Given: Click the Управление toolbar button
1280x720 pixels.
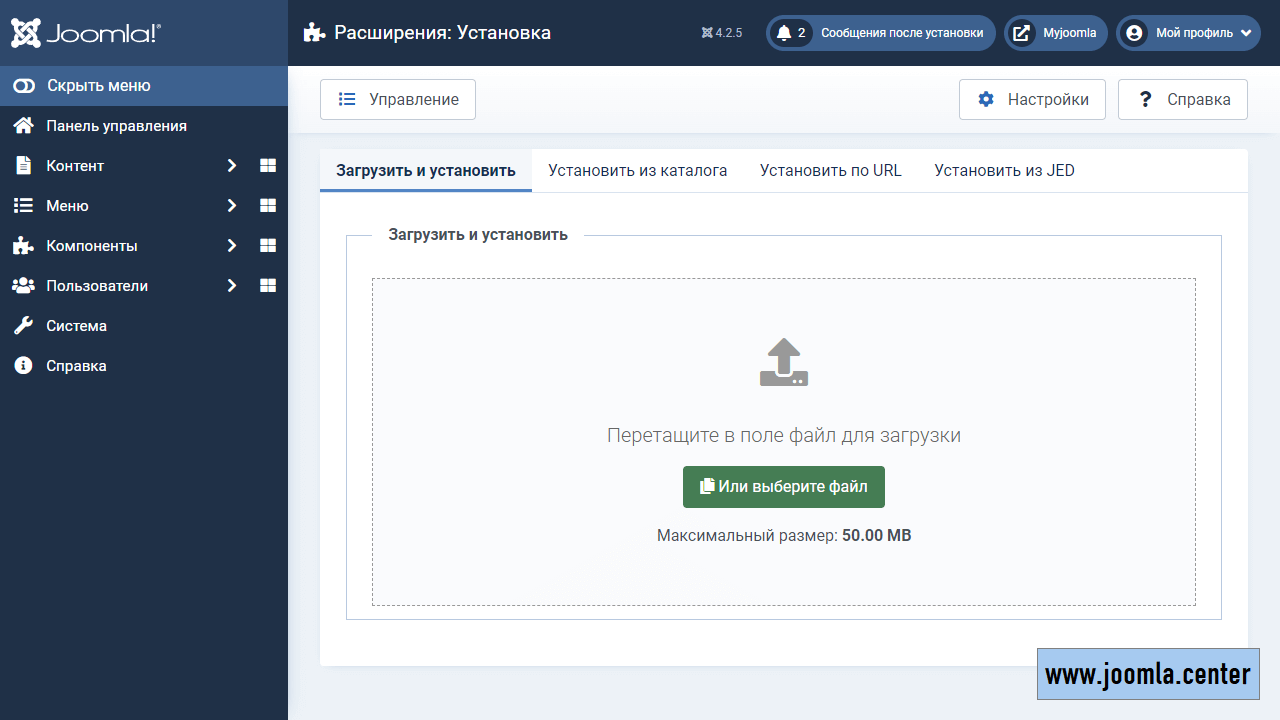Looking at the screenshot, I should pyautogui.click(x=398, y=100).
